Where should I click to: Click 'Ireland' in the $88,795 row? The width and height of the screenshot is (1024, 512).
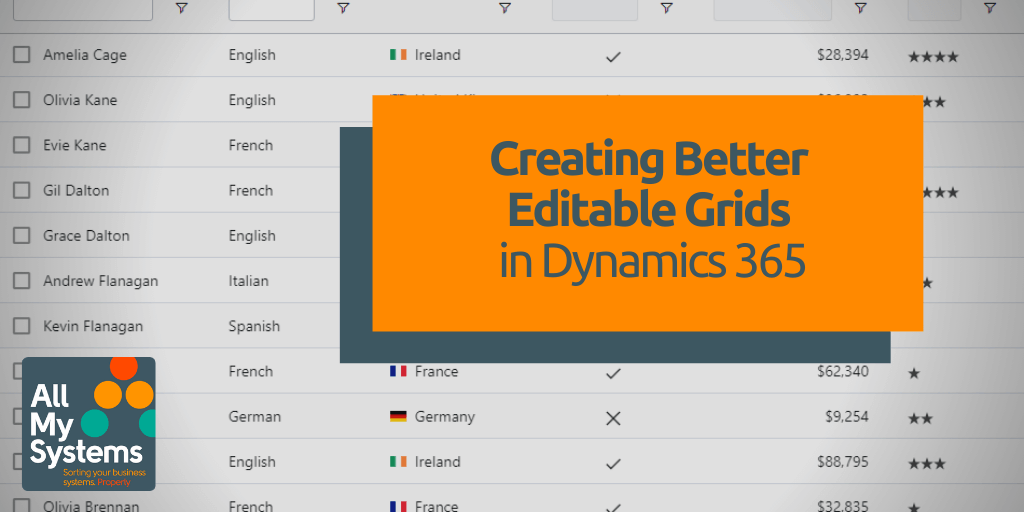[x=438, y=462]
